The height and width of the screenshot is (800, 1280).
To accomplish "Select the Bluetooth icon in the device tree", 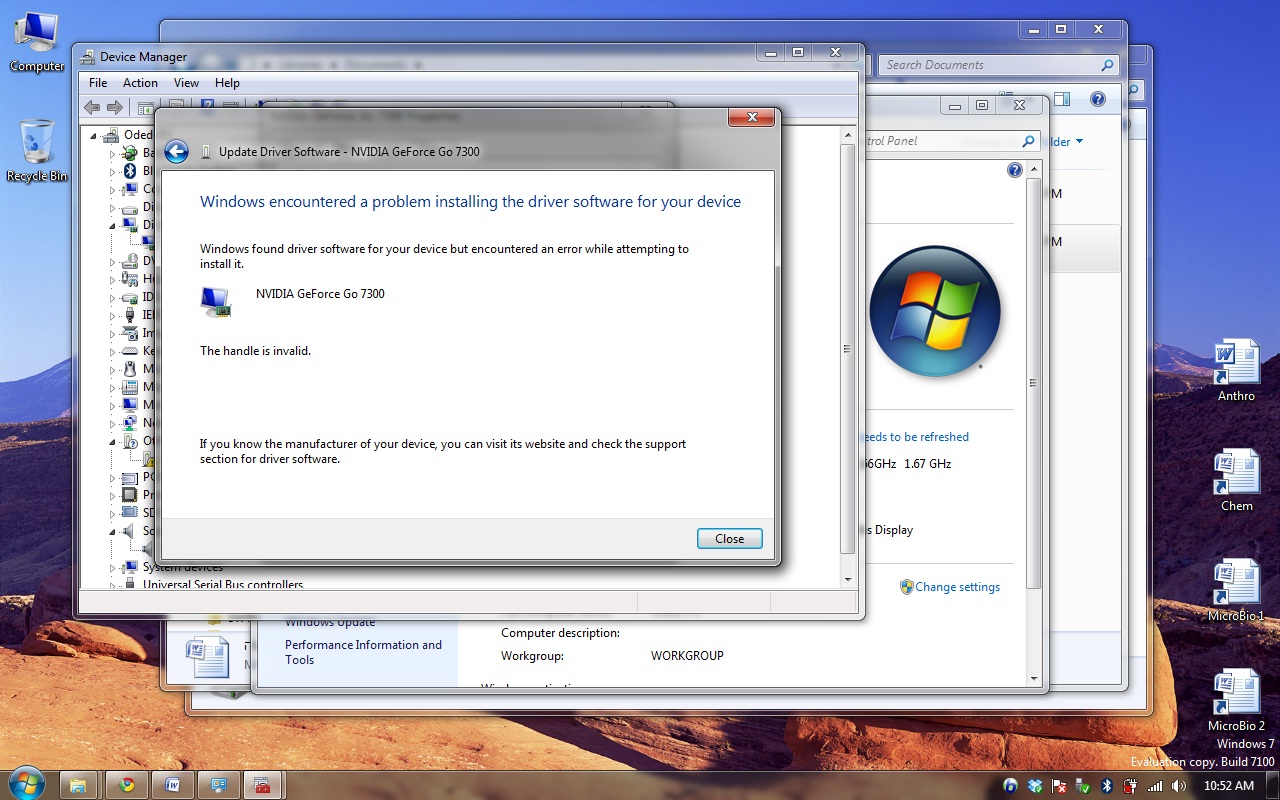I will (x=129, y=171).
